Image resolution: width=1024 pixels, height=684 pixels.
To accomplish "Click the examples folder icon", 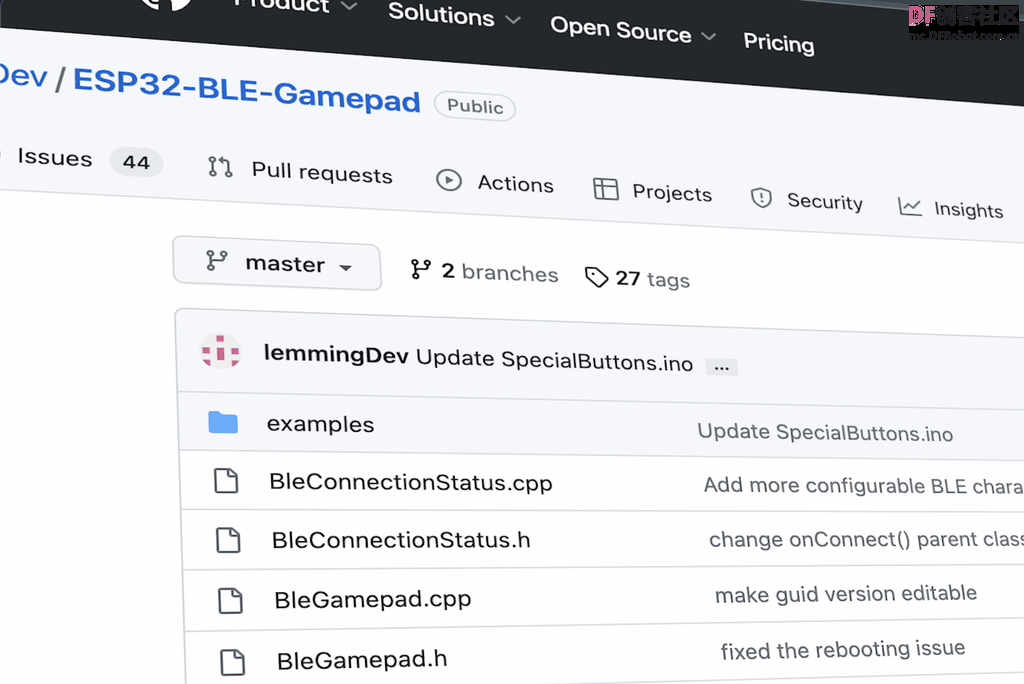I will [223, 422].
